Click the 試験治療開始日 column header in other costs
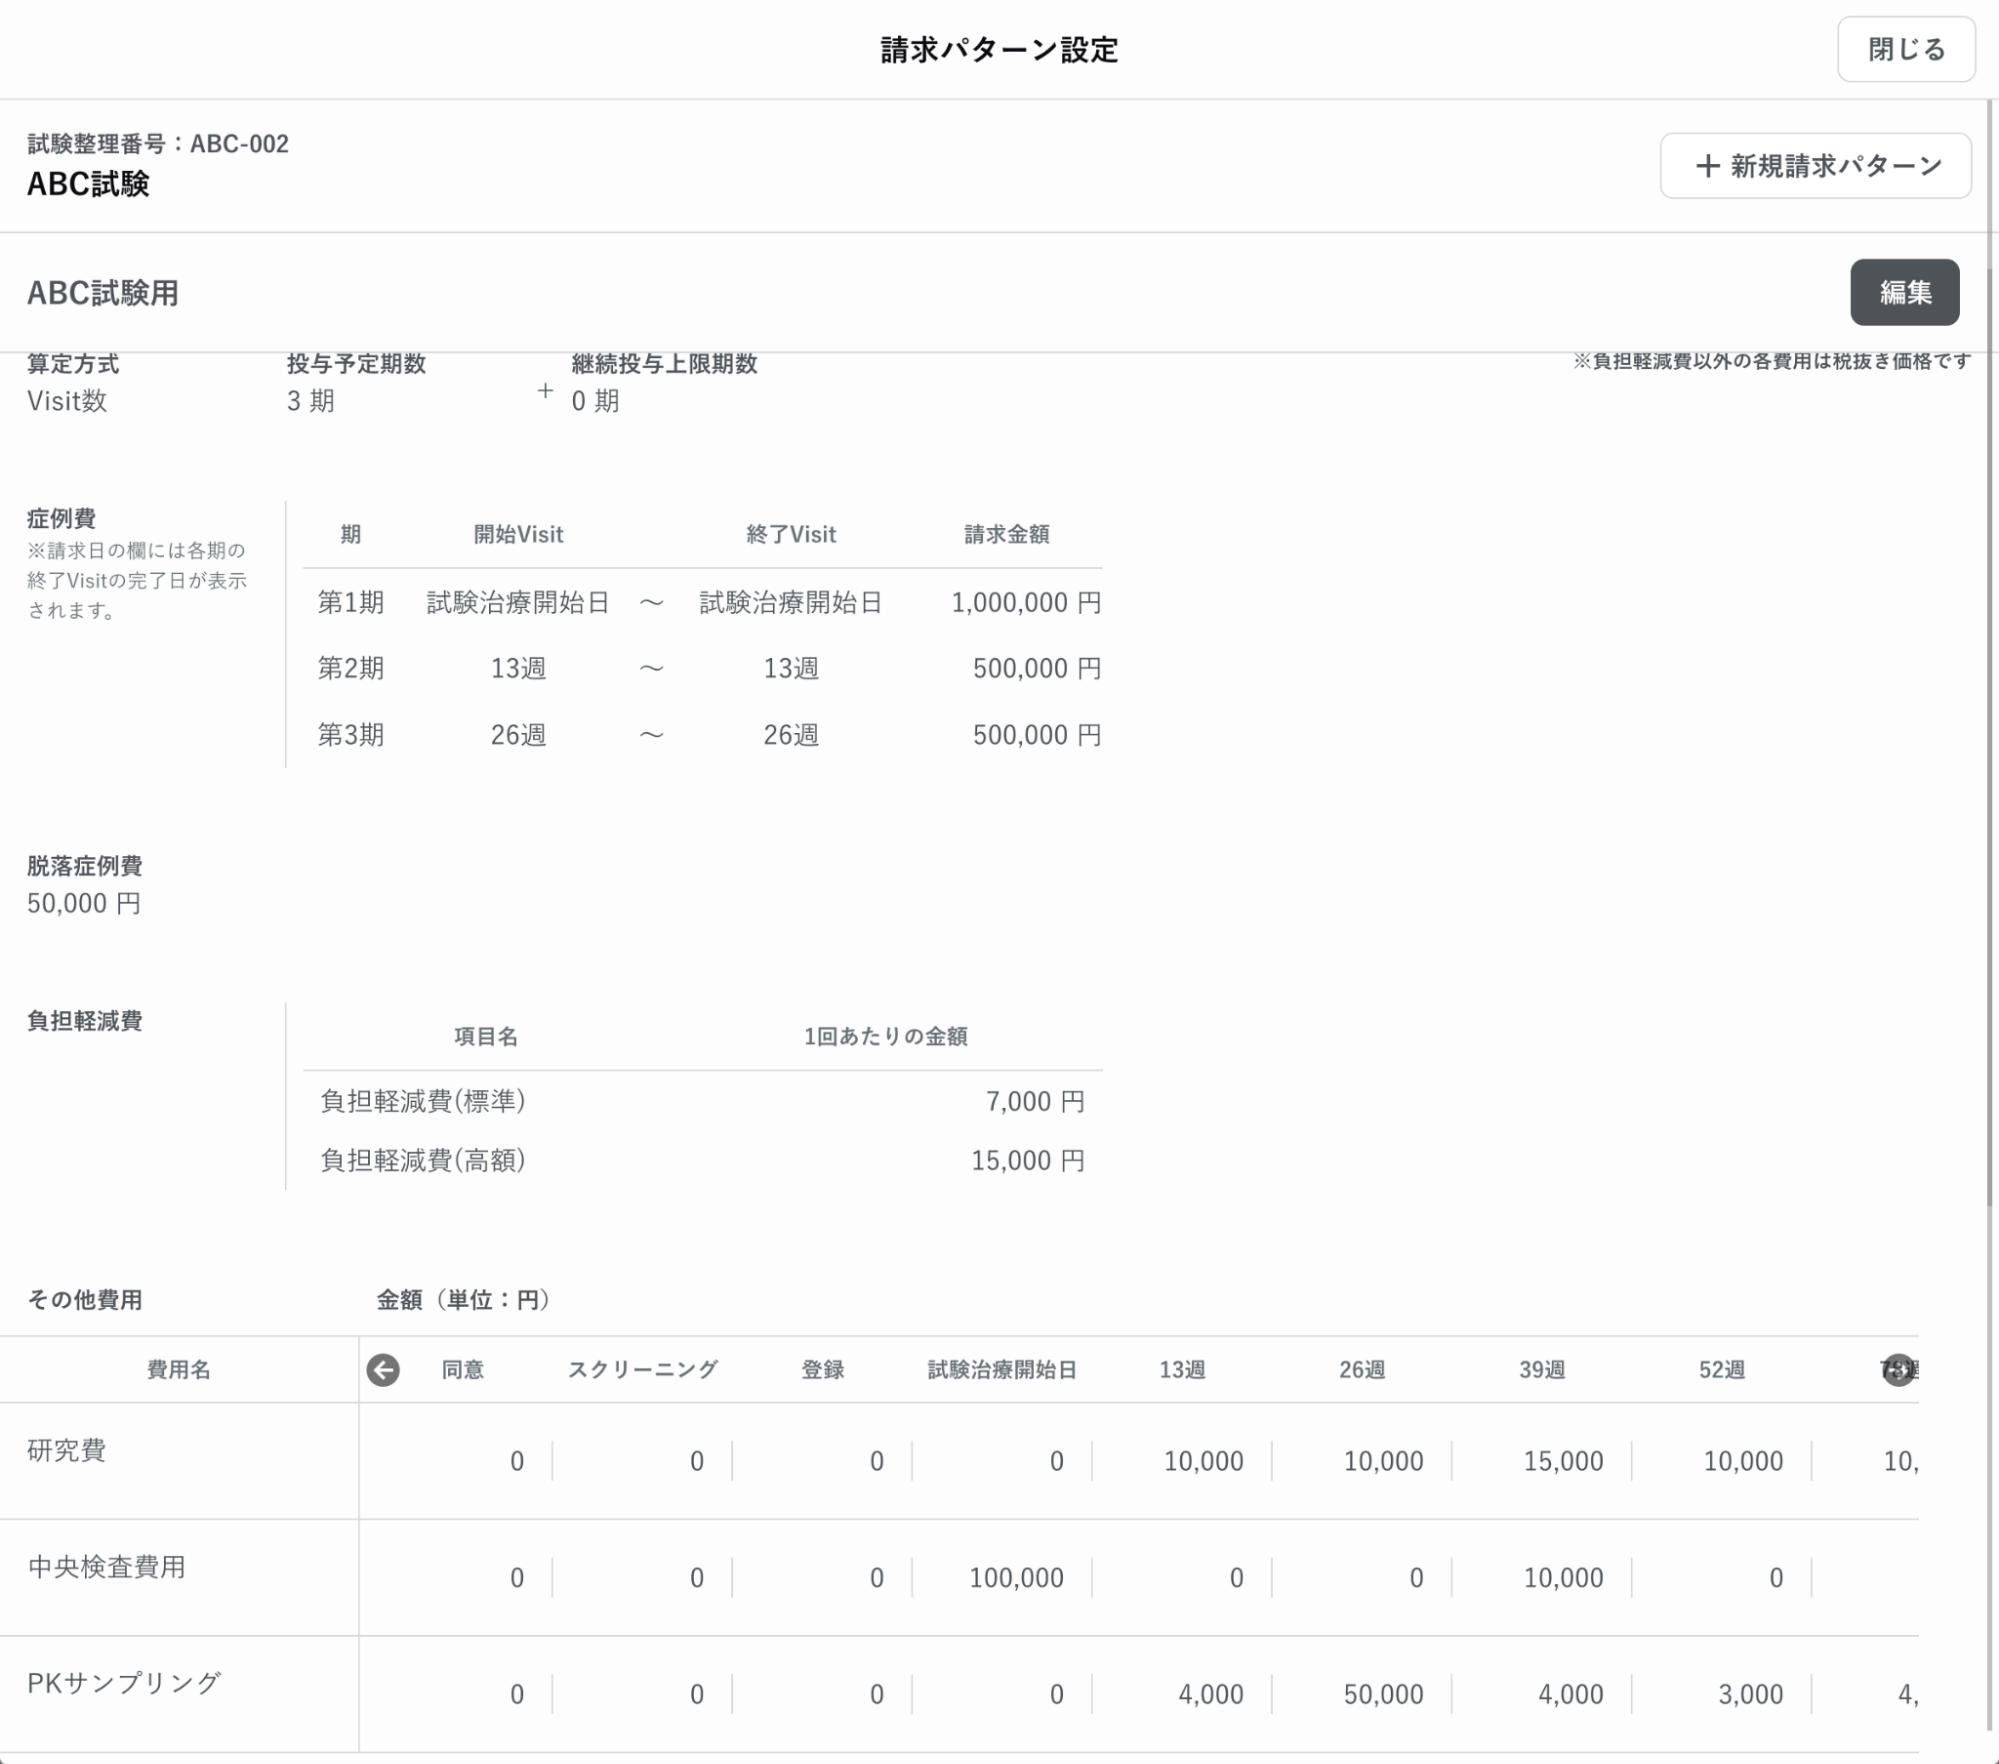 pos(1001,1369)
